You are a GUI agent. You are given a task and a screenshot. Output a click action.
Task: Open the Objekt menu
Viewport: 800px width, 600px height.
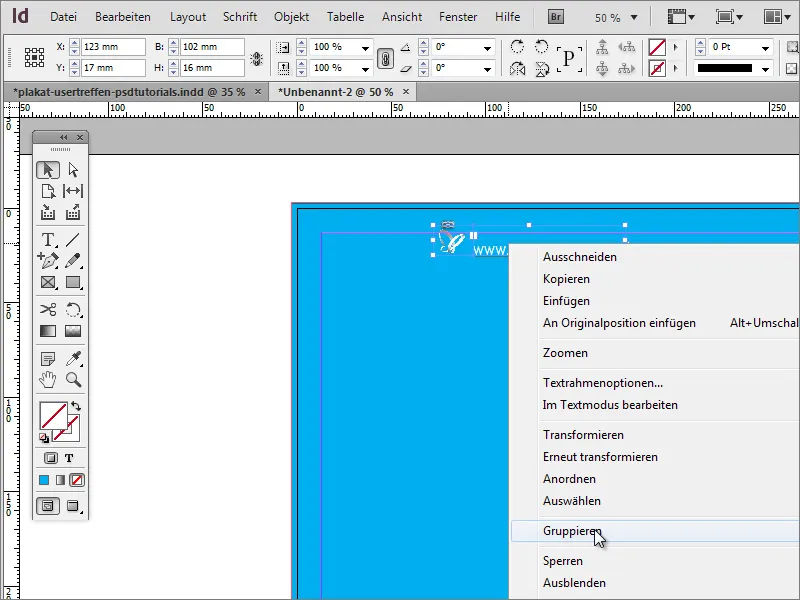[291, 17]
